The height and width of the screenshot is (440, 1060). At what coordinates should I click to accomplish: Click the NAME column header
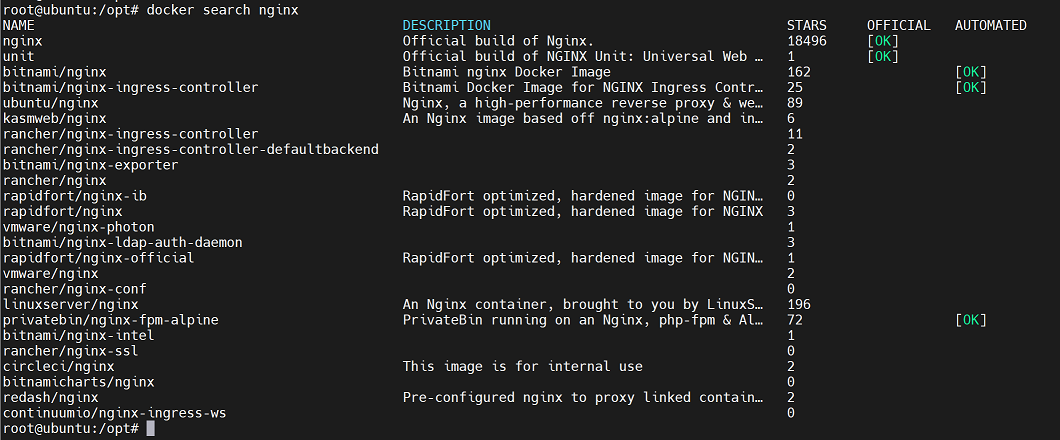point(19,25)
